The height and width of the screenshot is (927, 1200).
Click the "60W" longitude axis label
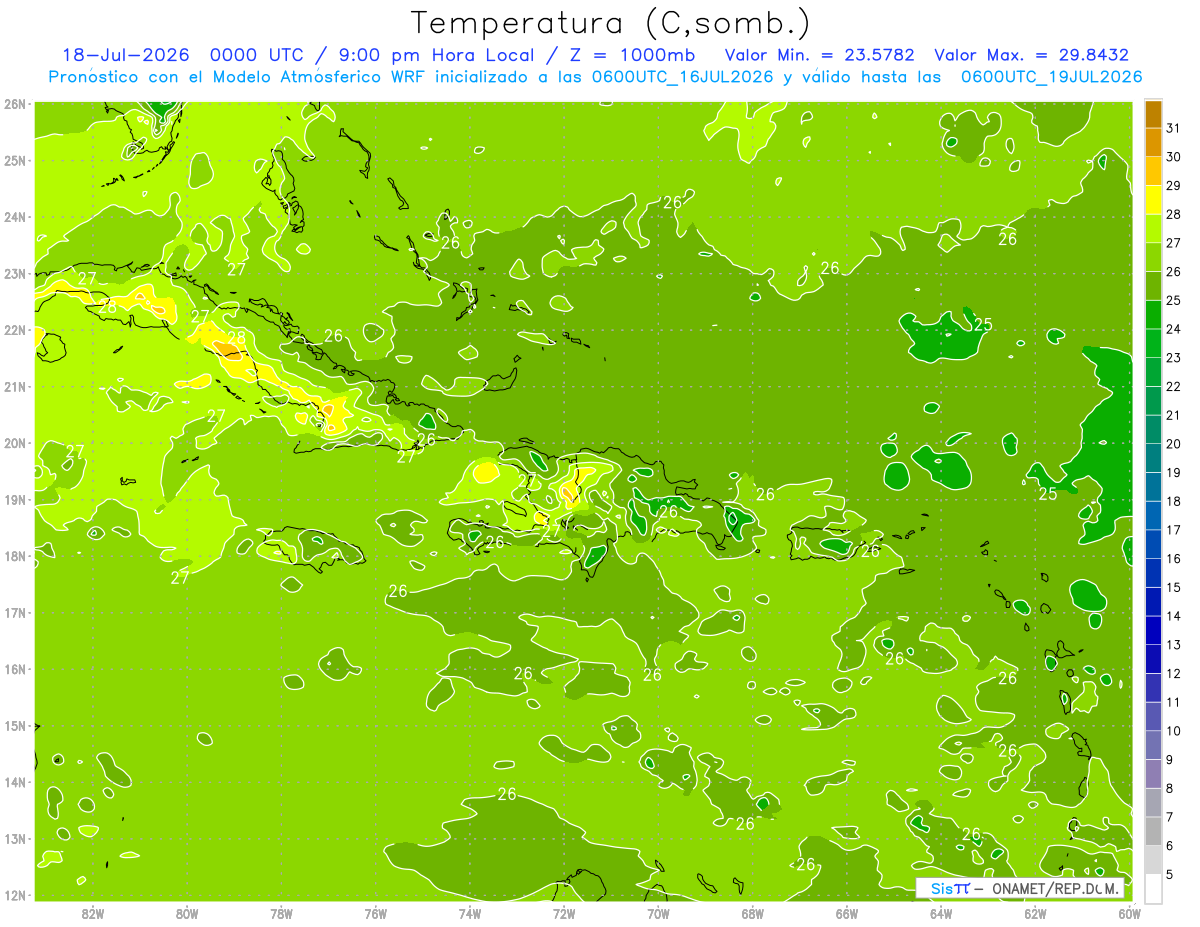[x=1129, y=913]
